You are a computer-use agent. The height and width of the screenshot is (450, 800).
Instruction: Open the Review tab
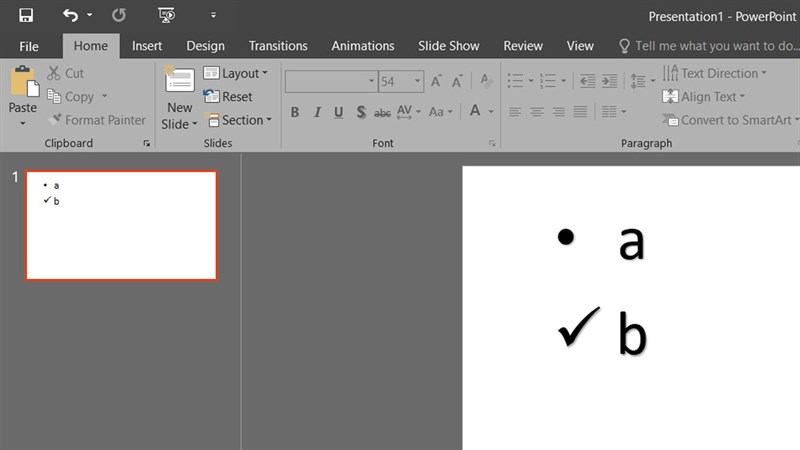pyautogui.click(x=523, y=46)
